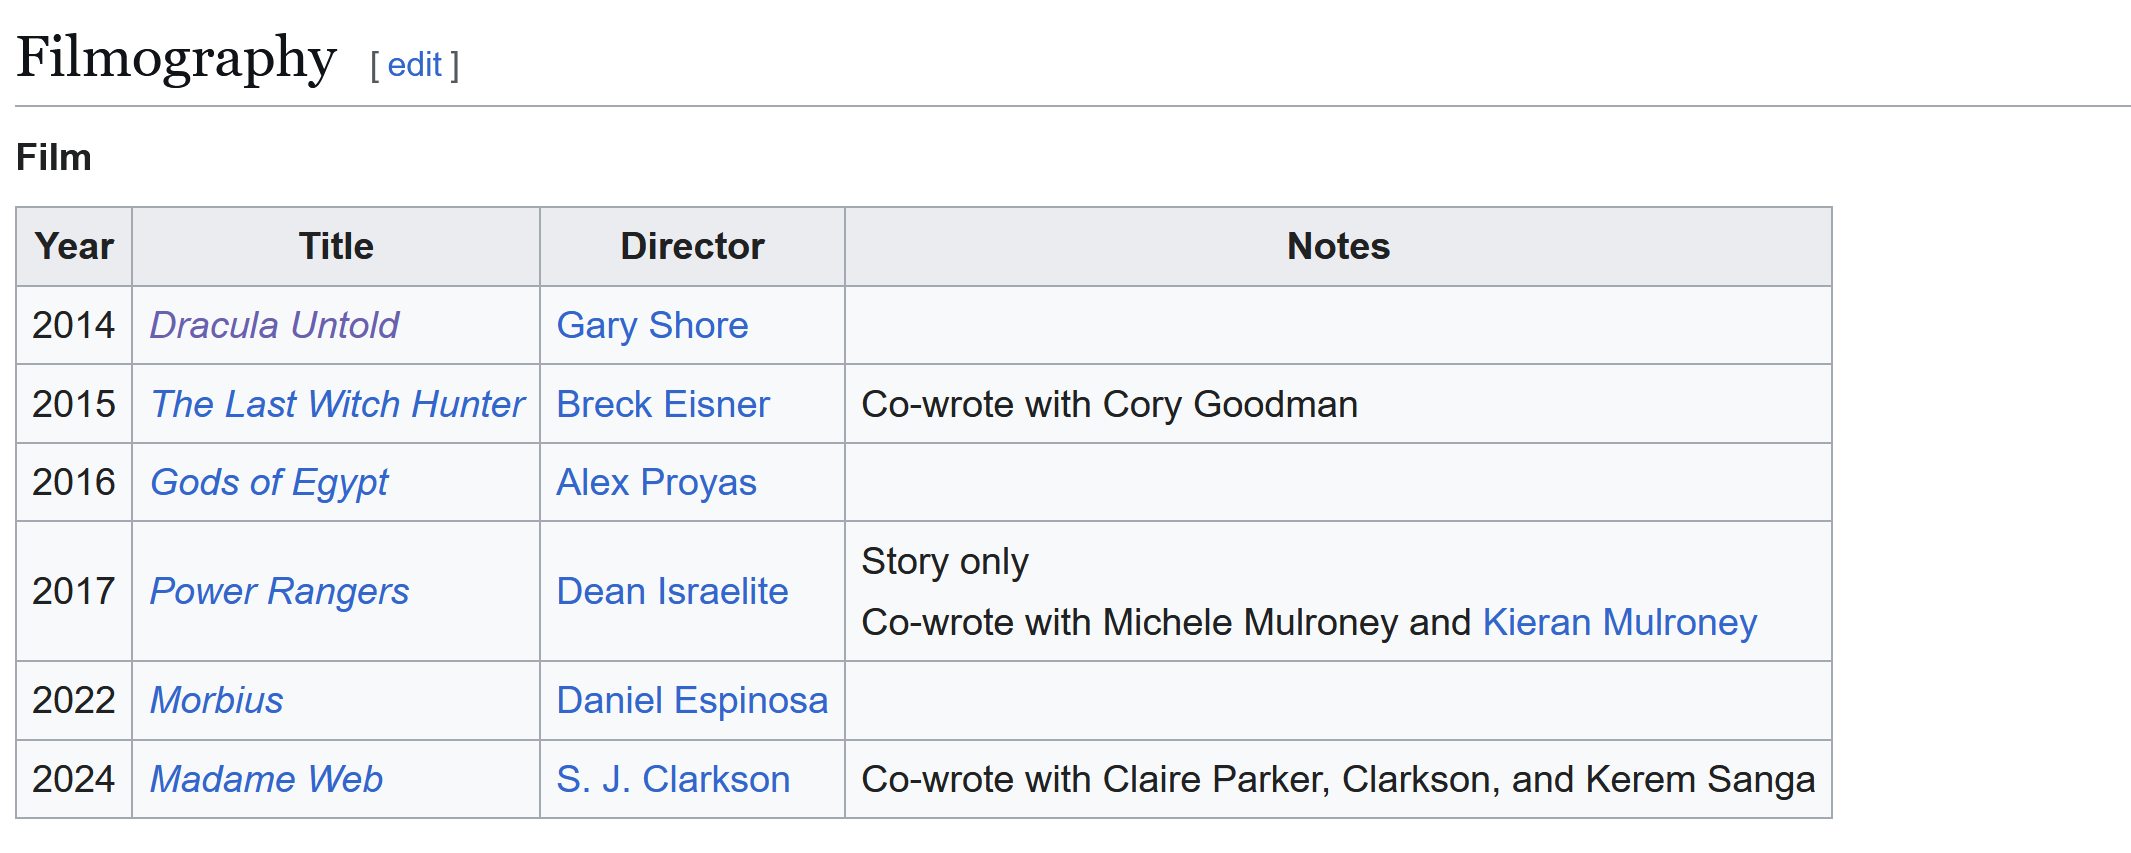Click the Filmography section heading
The width and height of the screenshot is (2131, 853).
pos(176,58)
